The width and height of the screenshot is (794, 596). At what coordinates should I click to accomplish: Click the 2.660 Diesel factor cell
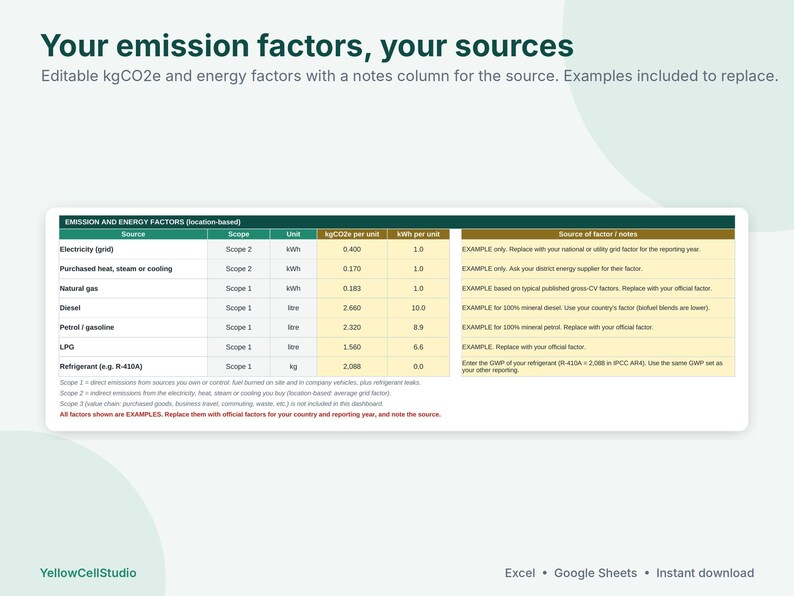pyautogui.click(x=352, y=308)
